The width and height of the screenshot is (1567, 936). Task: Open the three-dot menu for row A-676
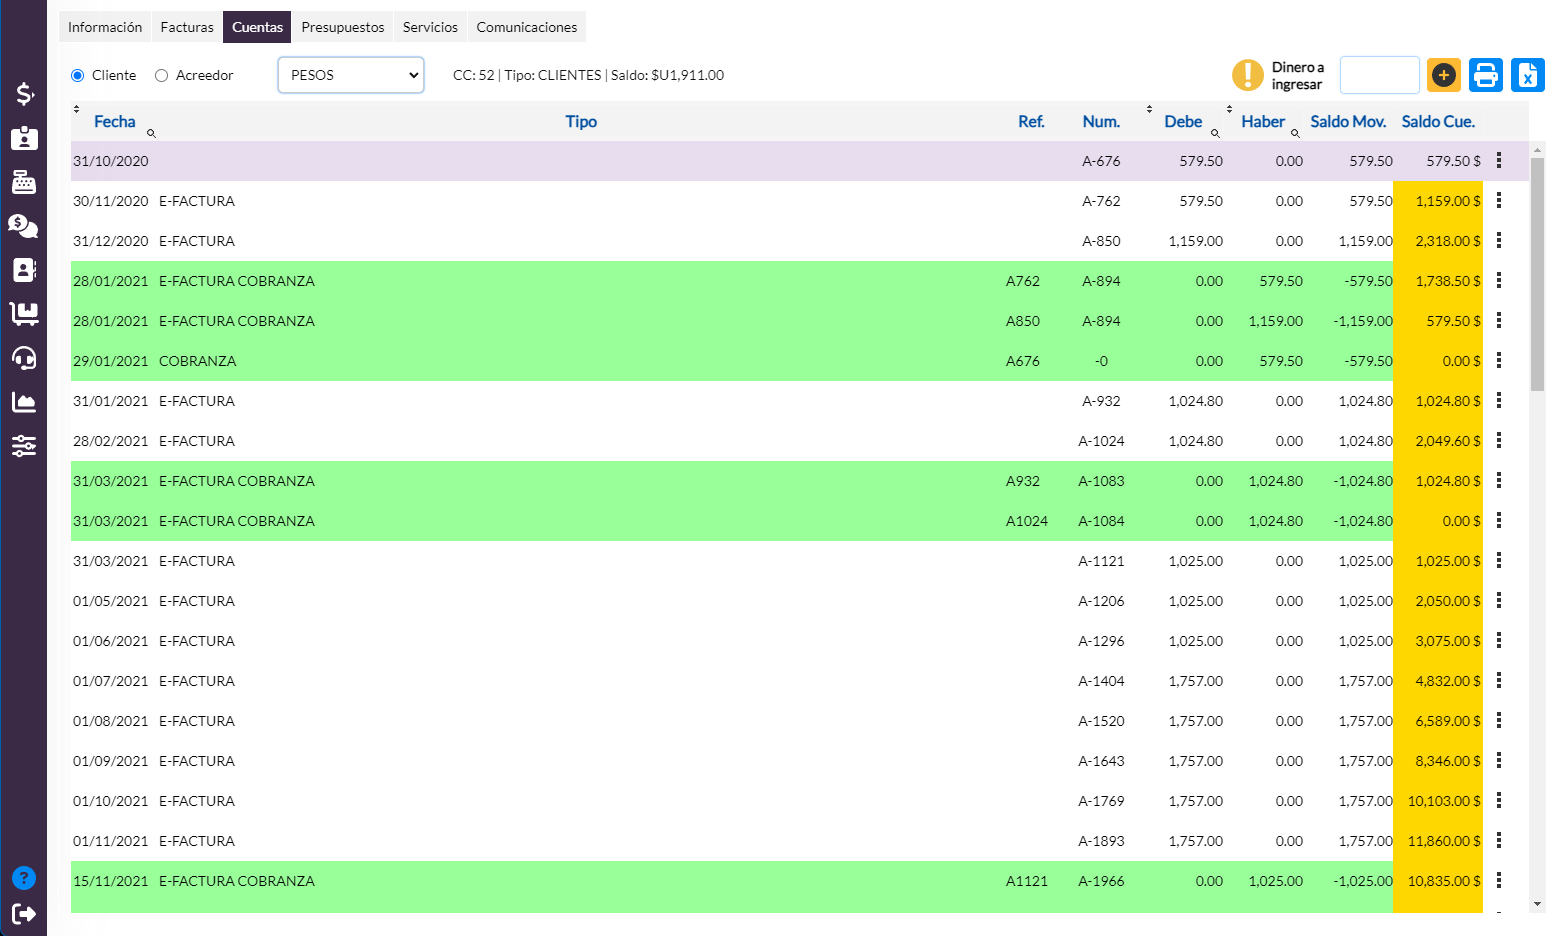click(1498, 161)
